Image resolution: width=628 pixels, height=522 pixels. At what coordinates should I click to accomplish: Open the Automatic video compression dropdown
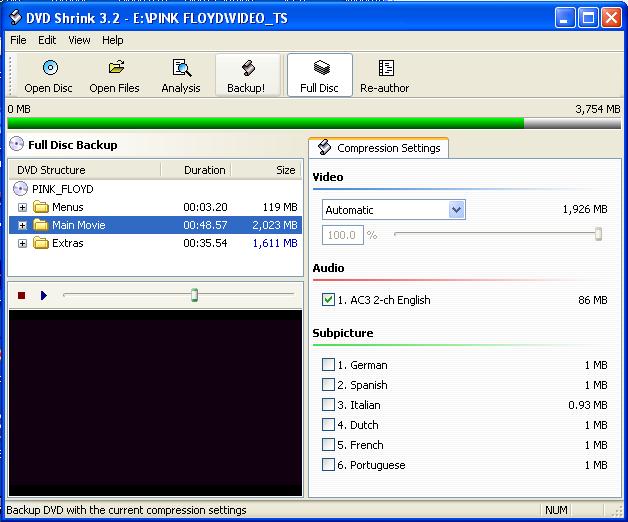pyautogui.click(x=457, y=210)
